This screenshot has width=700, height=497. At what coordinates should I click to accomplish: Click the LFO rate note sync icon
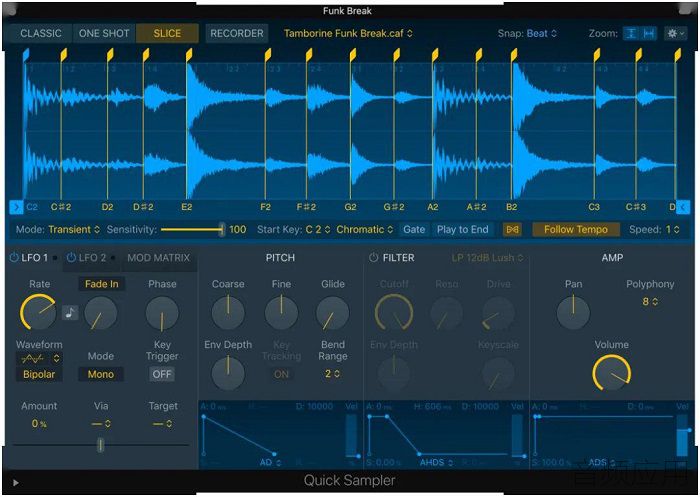click(70, 313)
